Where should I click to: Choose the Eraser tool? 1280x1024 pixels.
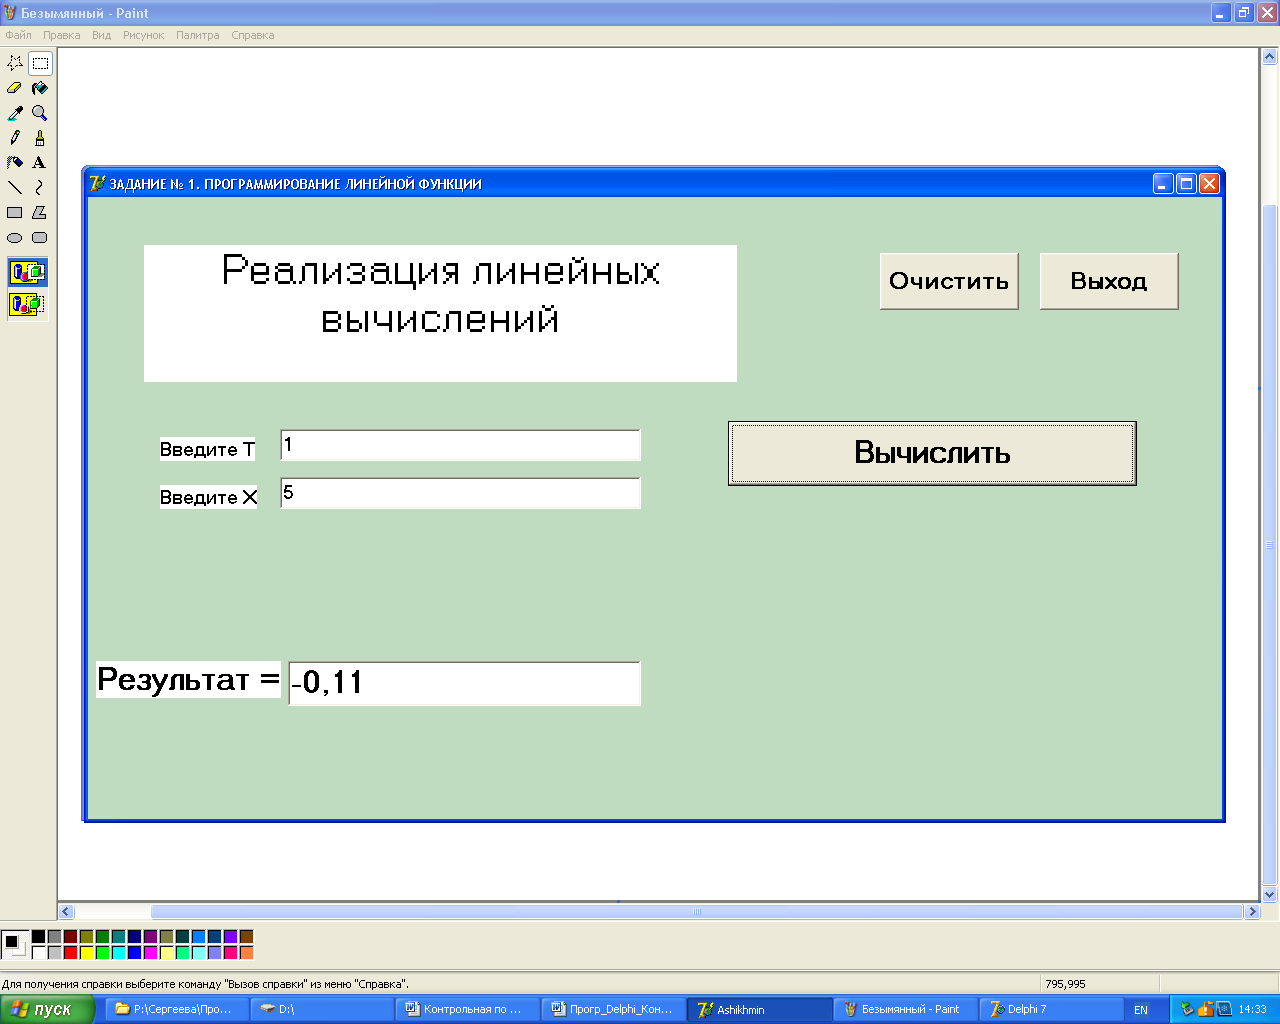coord(15,88)
